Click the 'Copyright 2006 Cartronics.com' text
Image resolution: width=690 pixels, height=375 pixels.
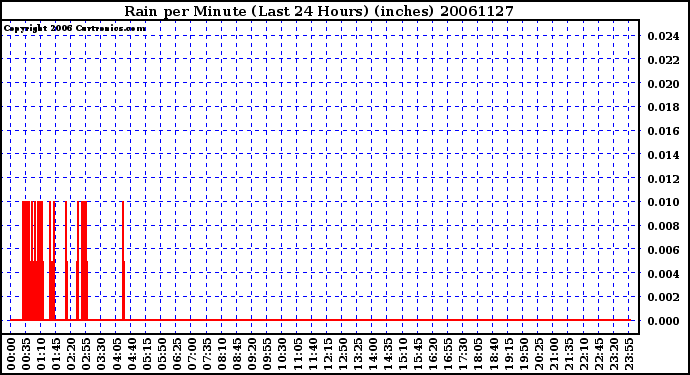pos(75,29)
